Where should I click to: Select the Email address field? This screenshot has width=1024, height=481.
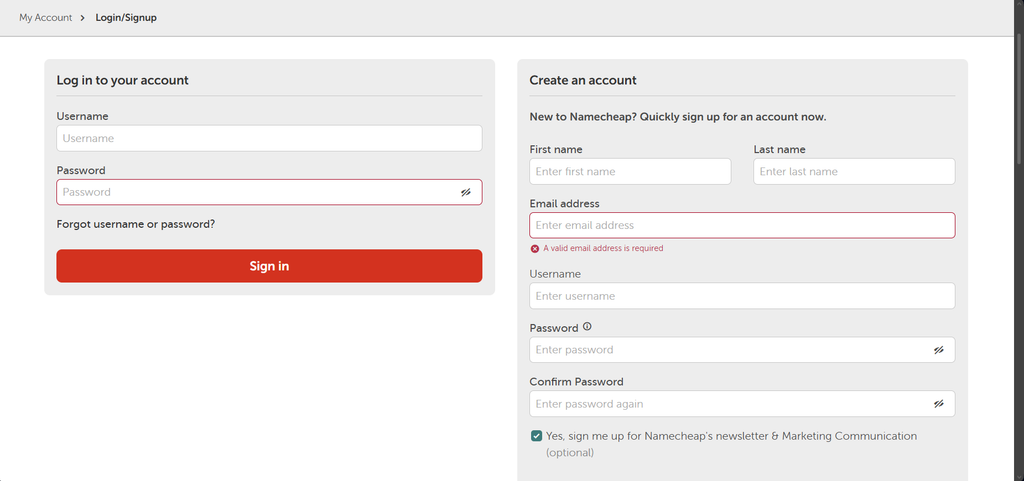pyautogui.click(x=743, y=225)
